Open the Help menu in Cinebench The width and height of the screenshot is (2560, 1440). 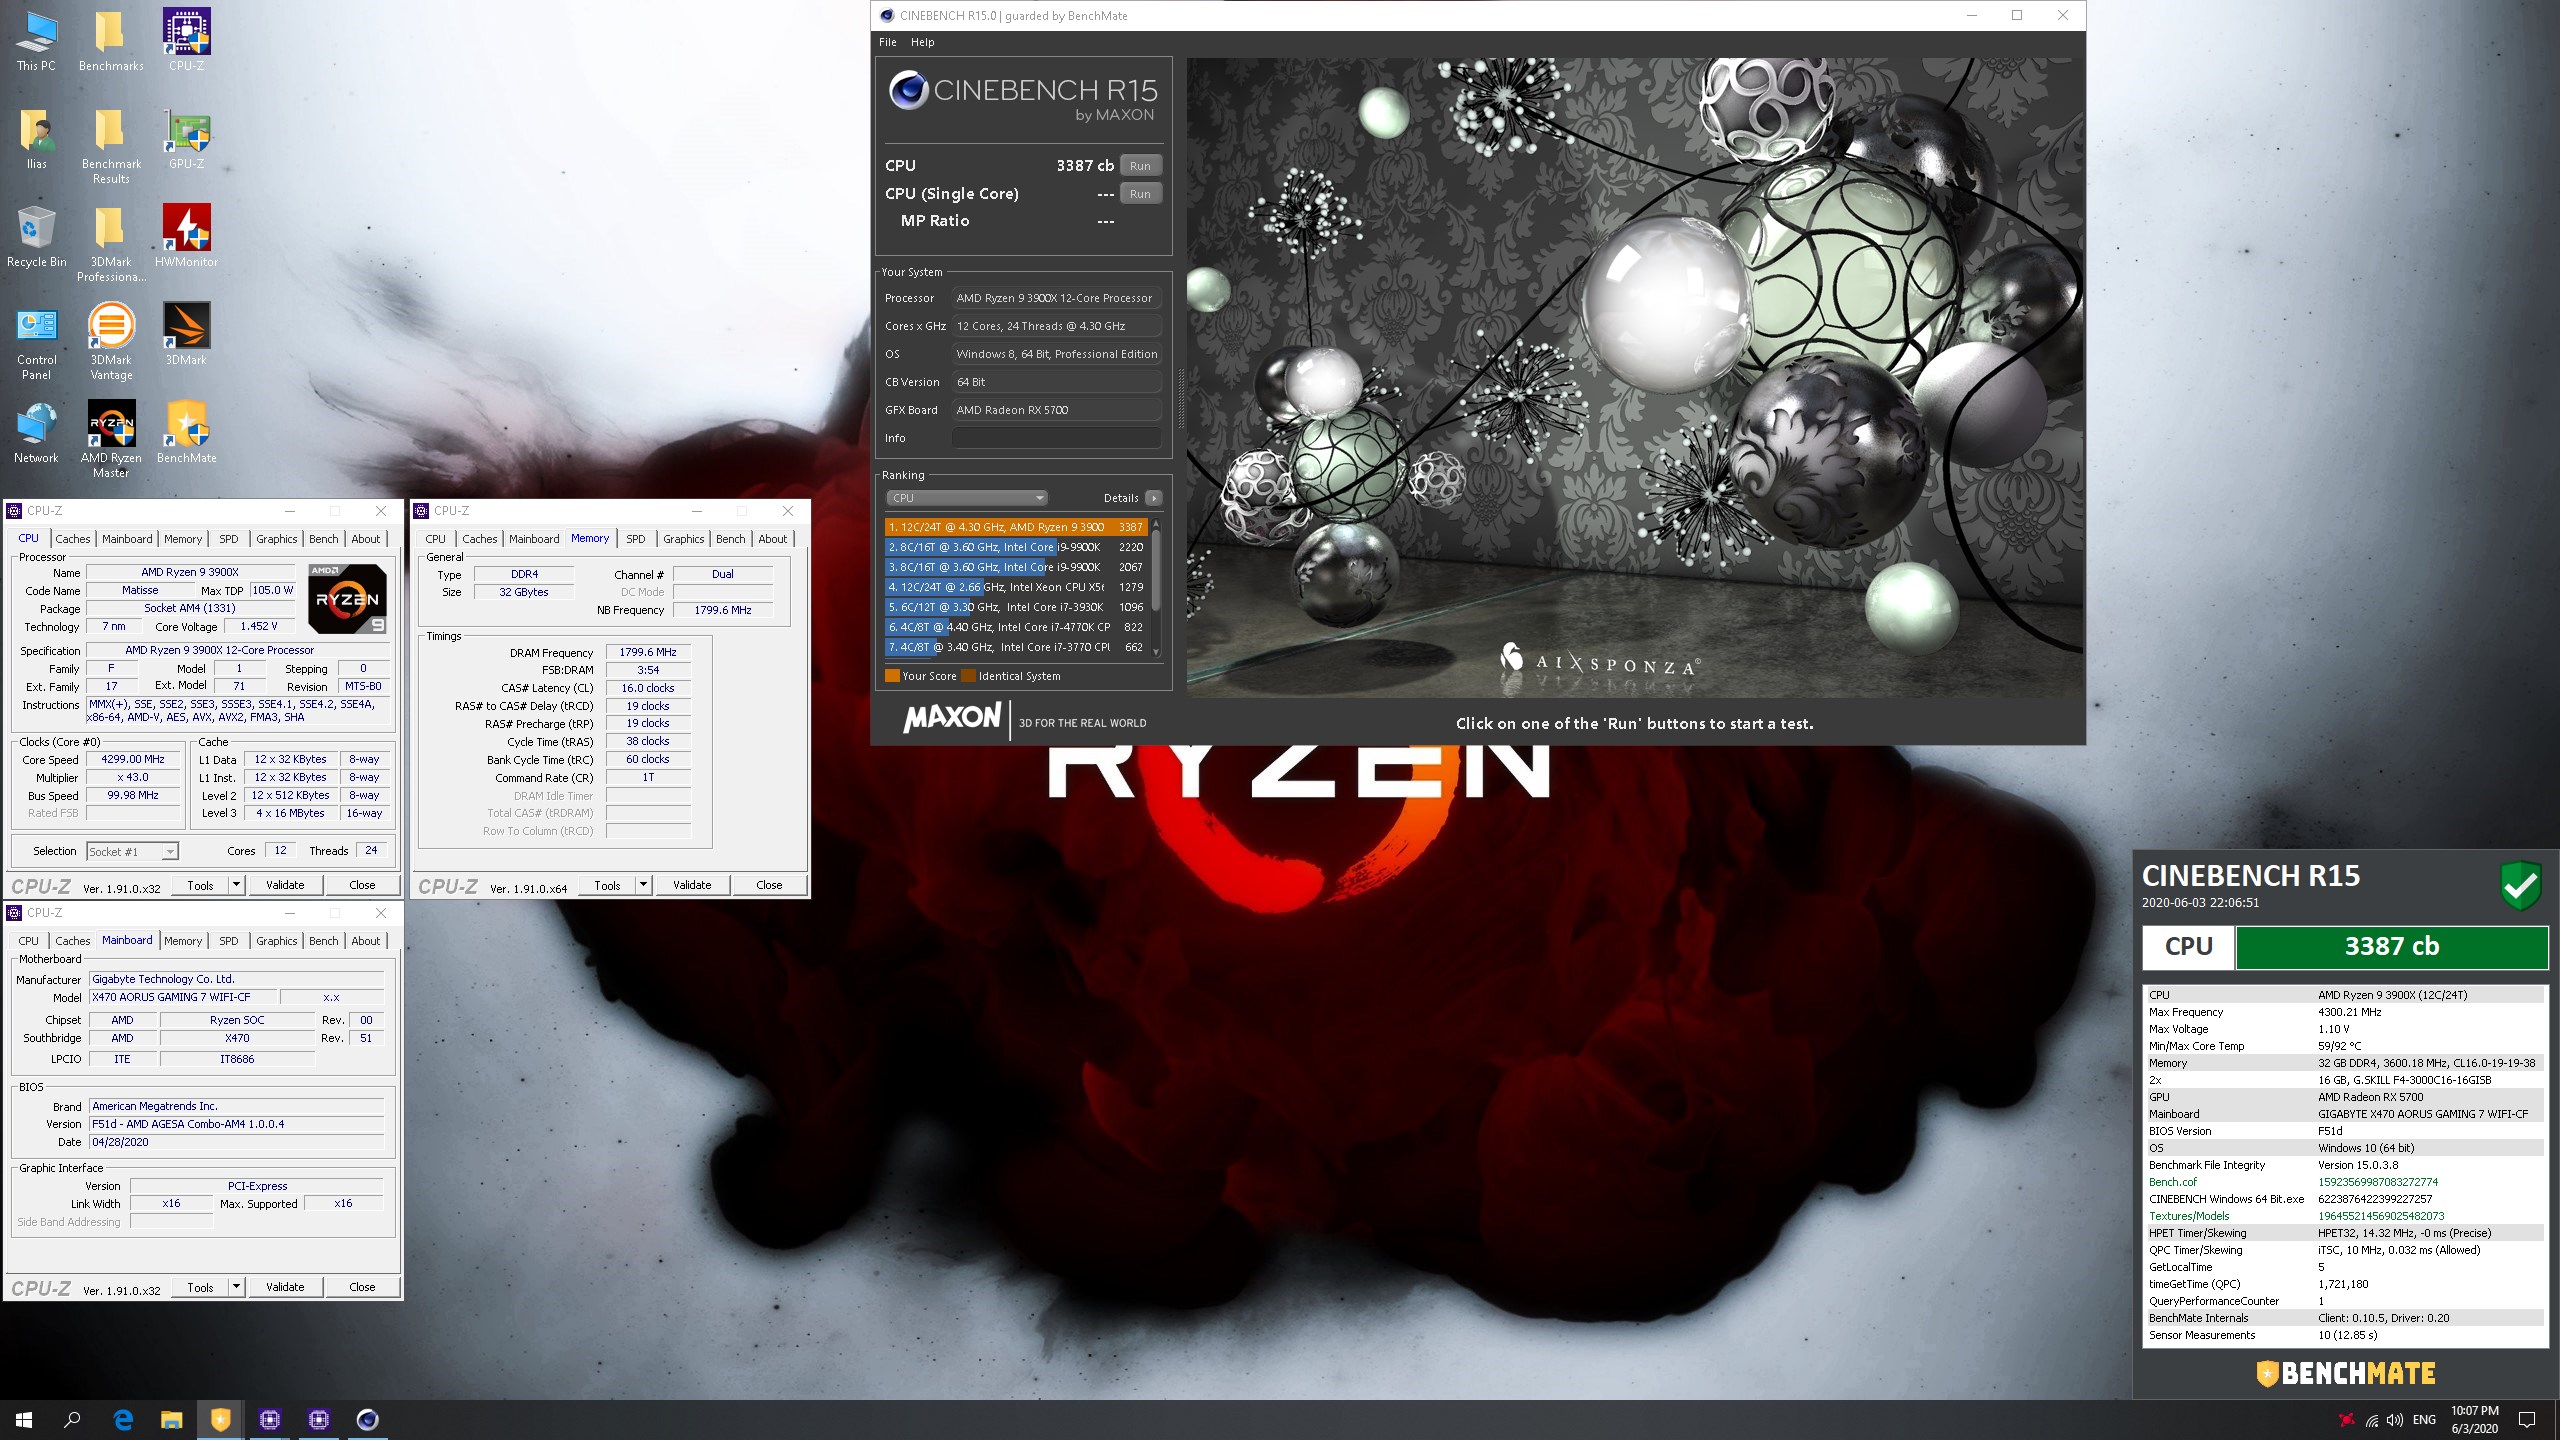(x=922, y=42)
